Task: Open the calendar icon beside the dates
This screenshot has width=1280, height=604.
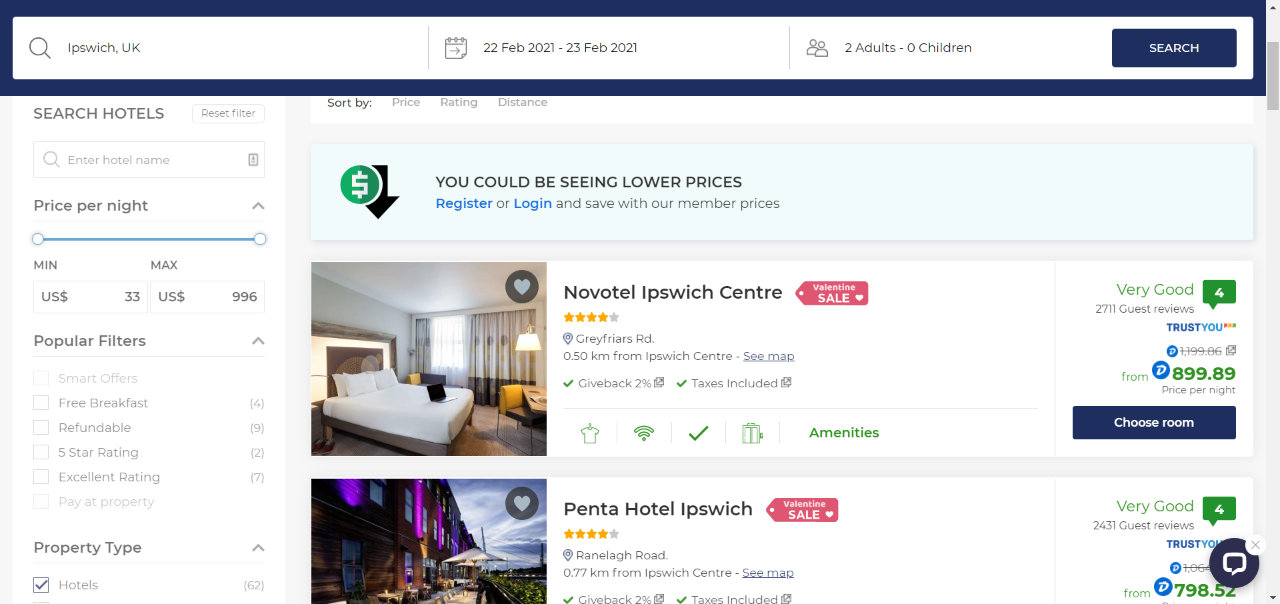Action: click(x=456, y=48)
